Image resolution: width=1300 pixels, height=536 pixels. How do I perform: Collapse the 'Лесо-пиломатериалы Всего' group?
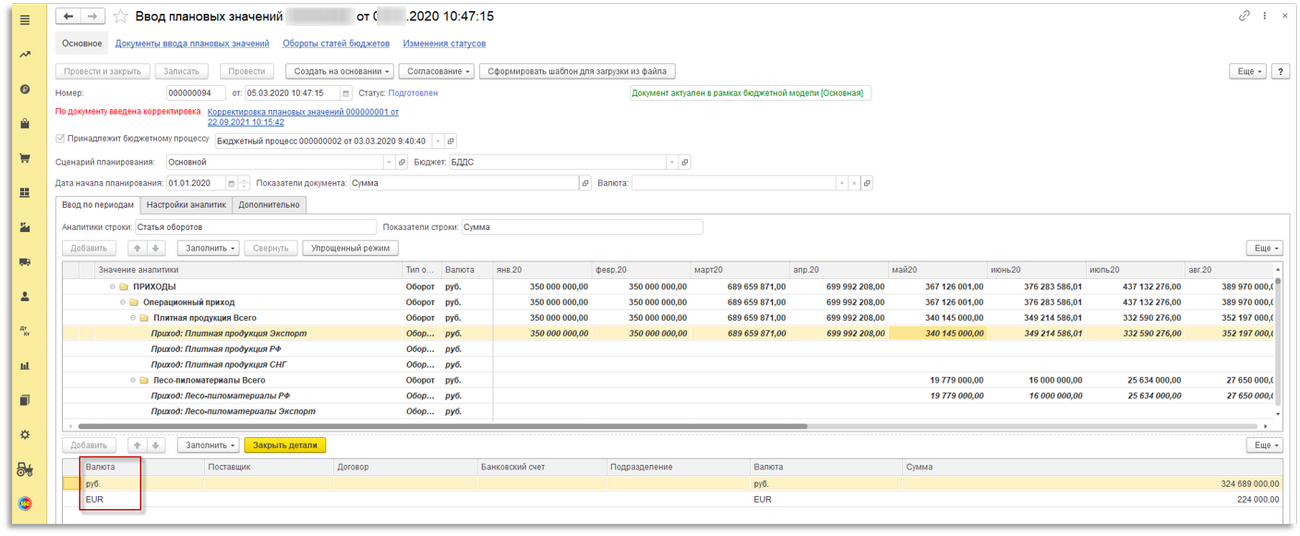(x=133, y=380)
